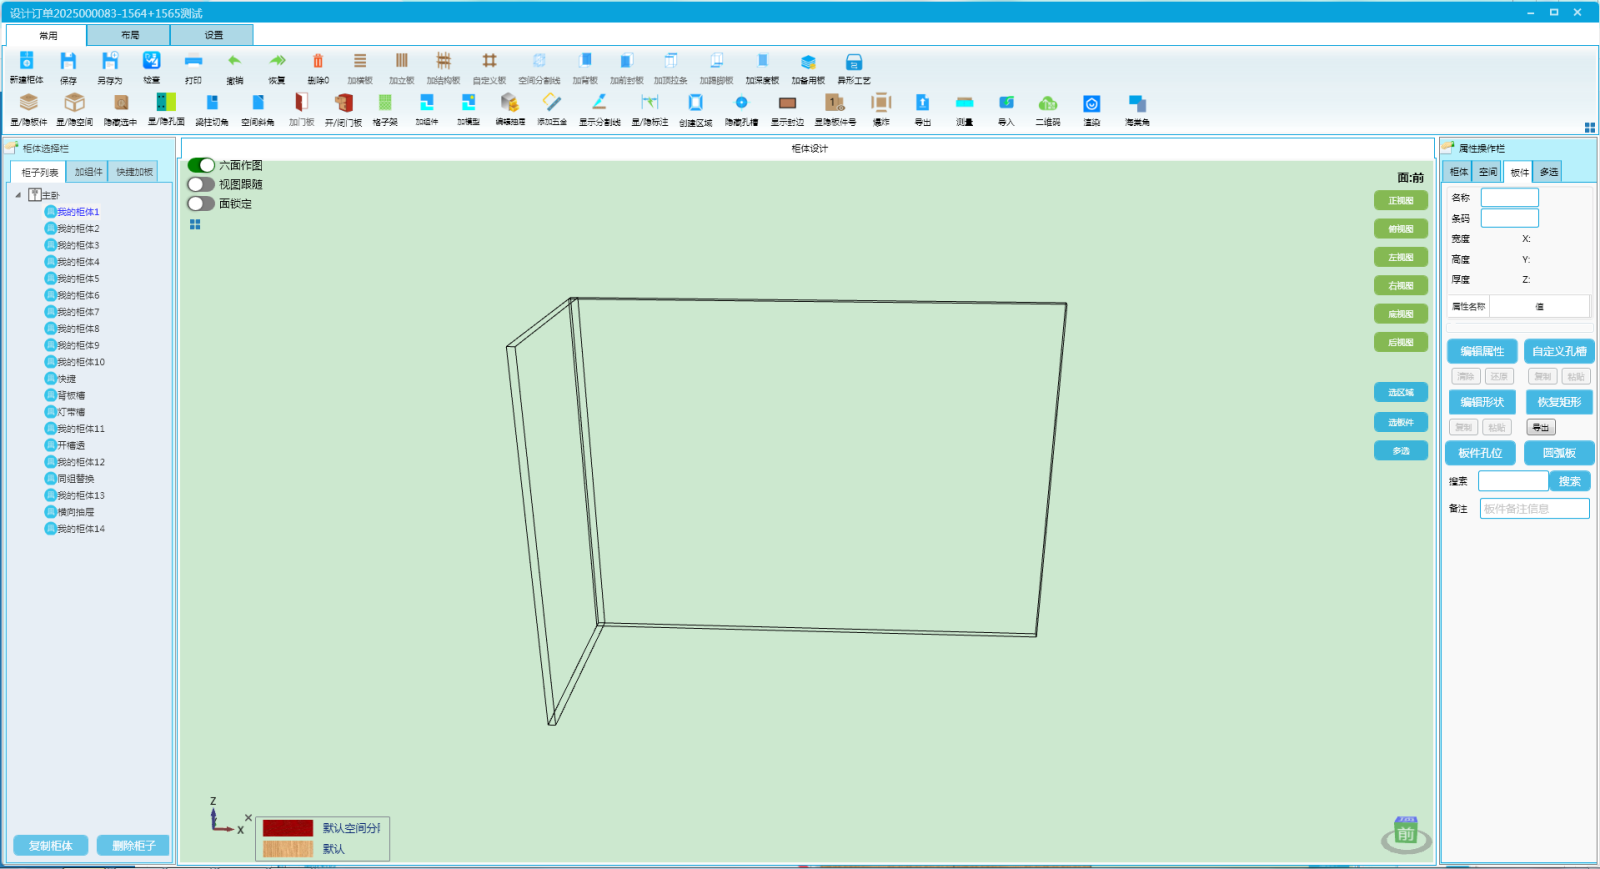This screenshot has width=1600, height=869.
Task: Click the 删除0 trash icon
Action: [x=318, y=62]
